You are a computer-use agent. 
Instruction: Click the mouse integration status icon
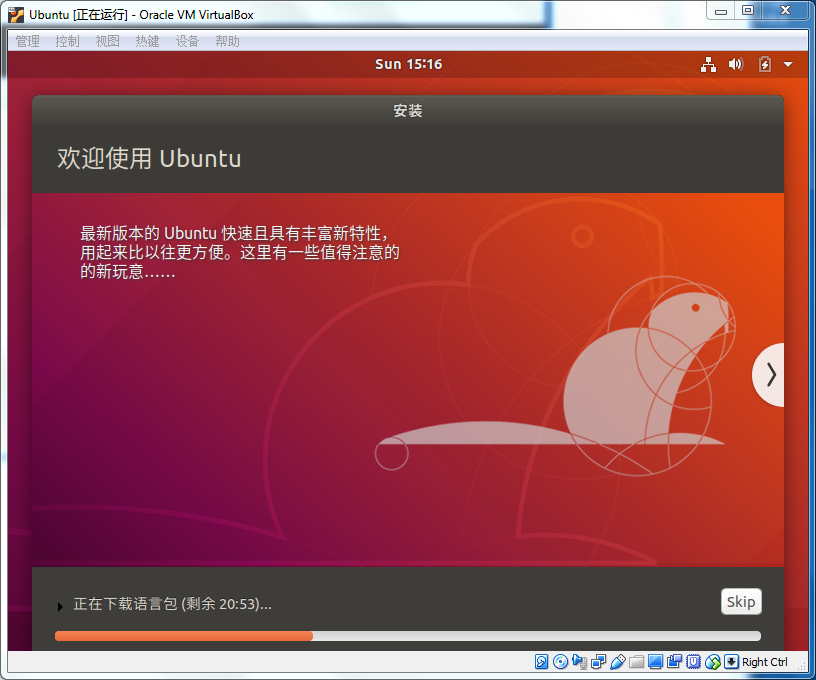(712, 662)
